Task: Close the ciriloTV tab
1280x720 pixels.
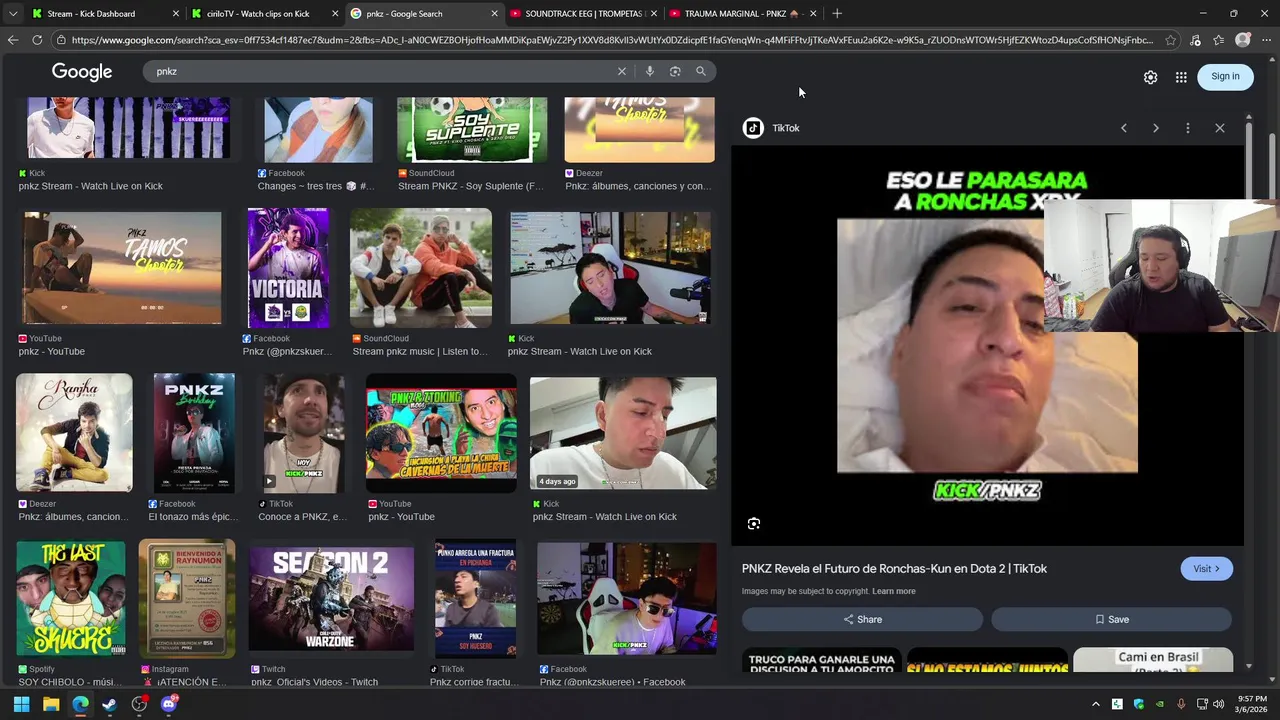Action: pyautogui.click(x=335, y=14)
